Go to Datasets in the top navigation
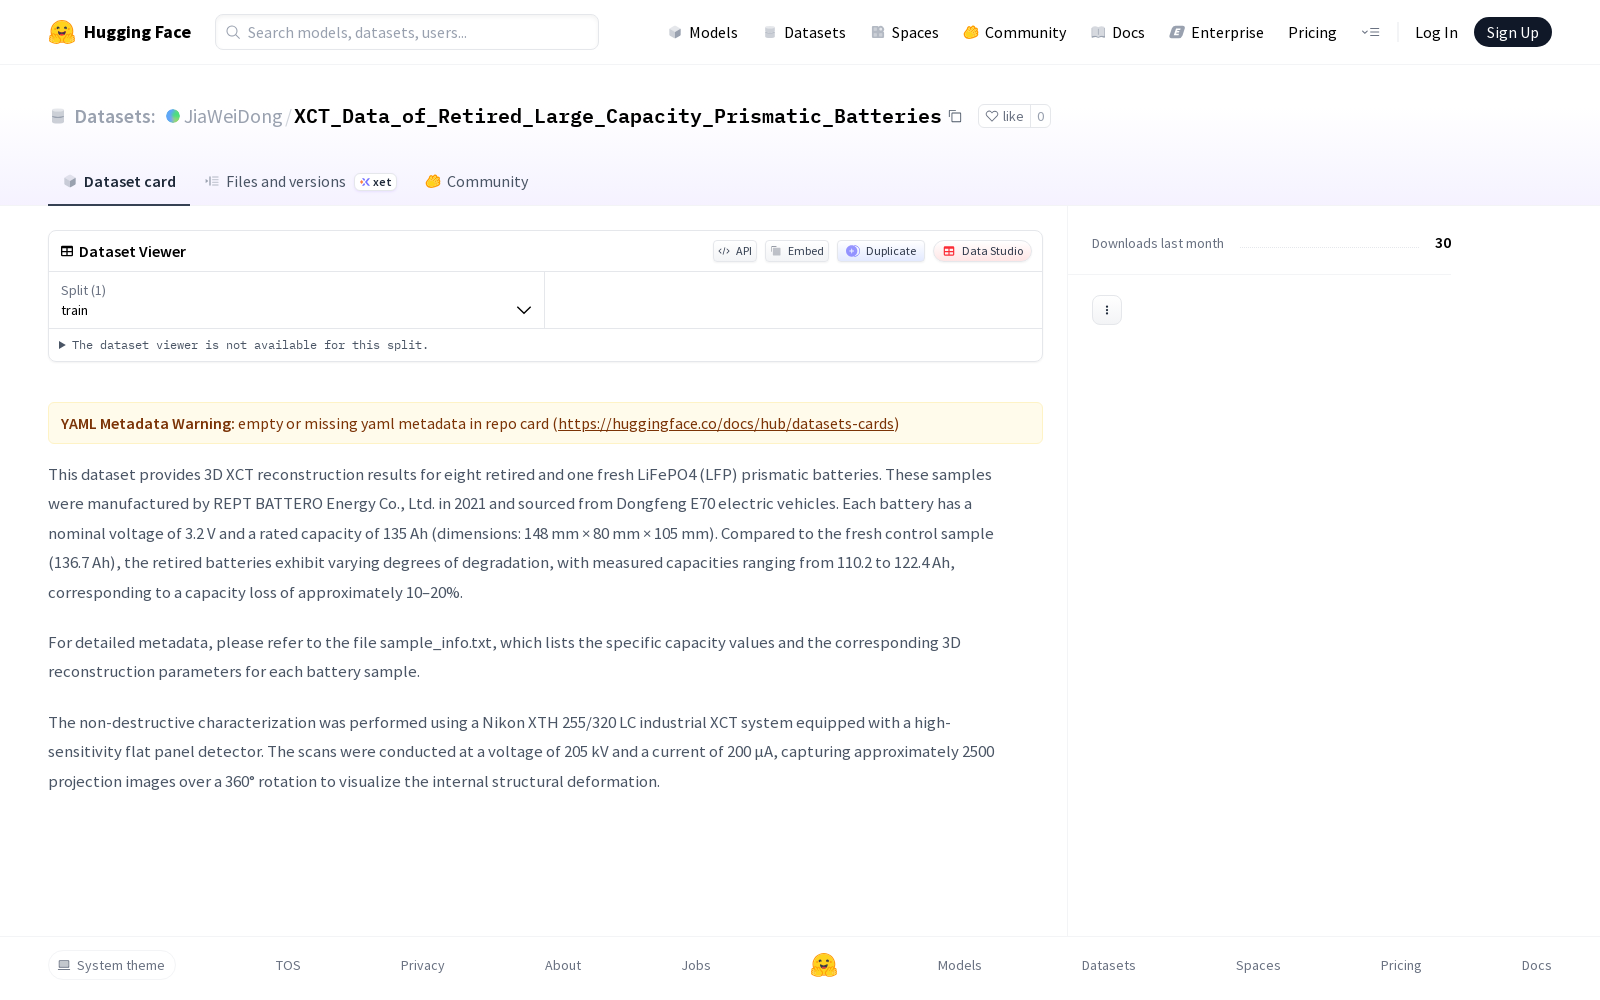The width and height of the screenshot is (1600, 1000). coord(804,32)
